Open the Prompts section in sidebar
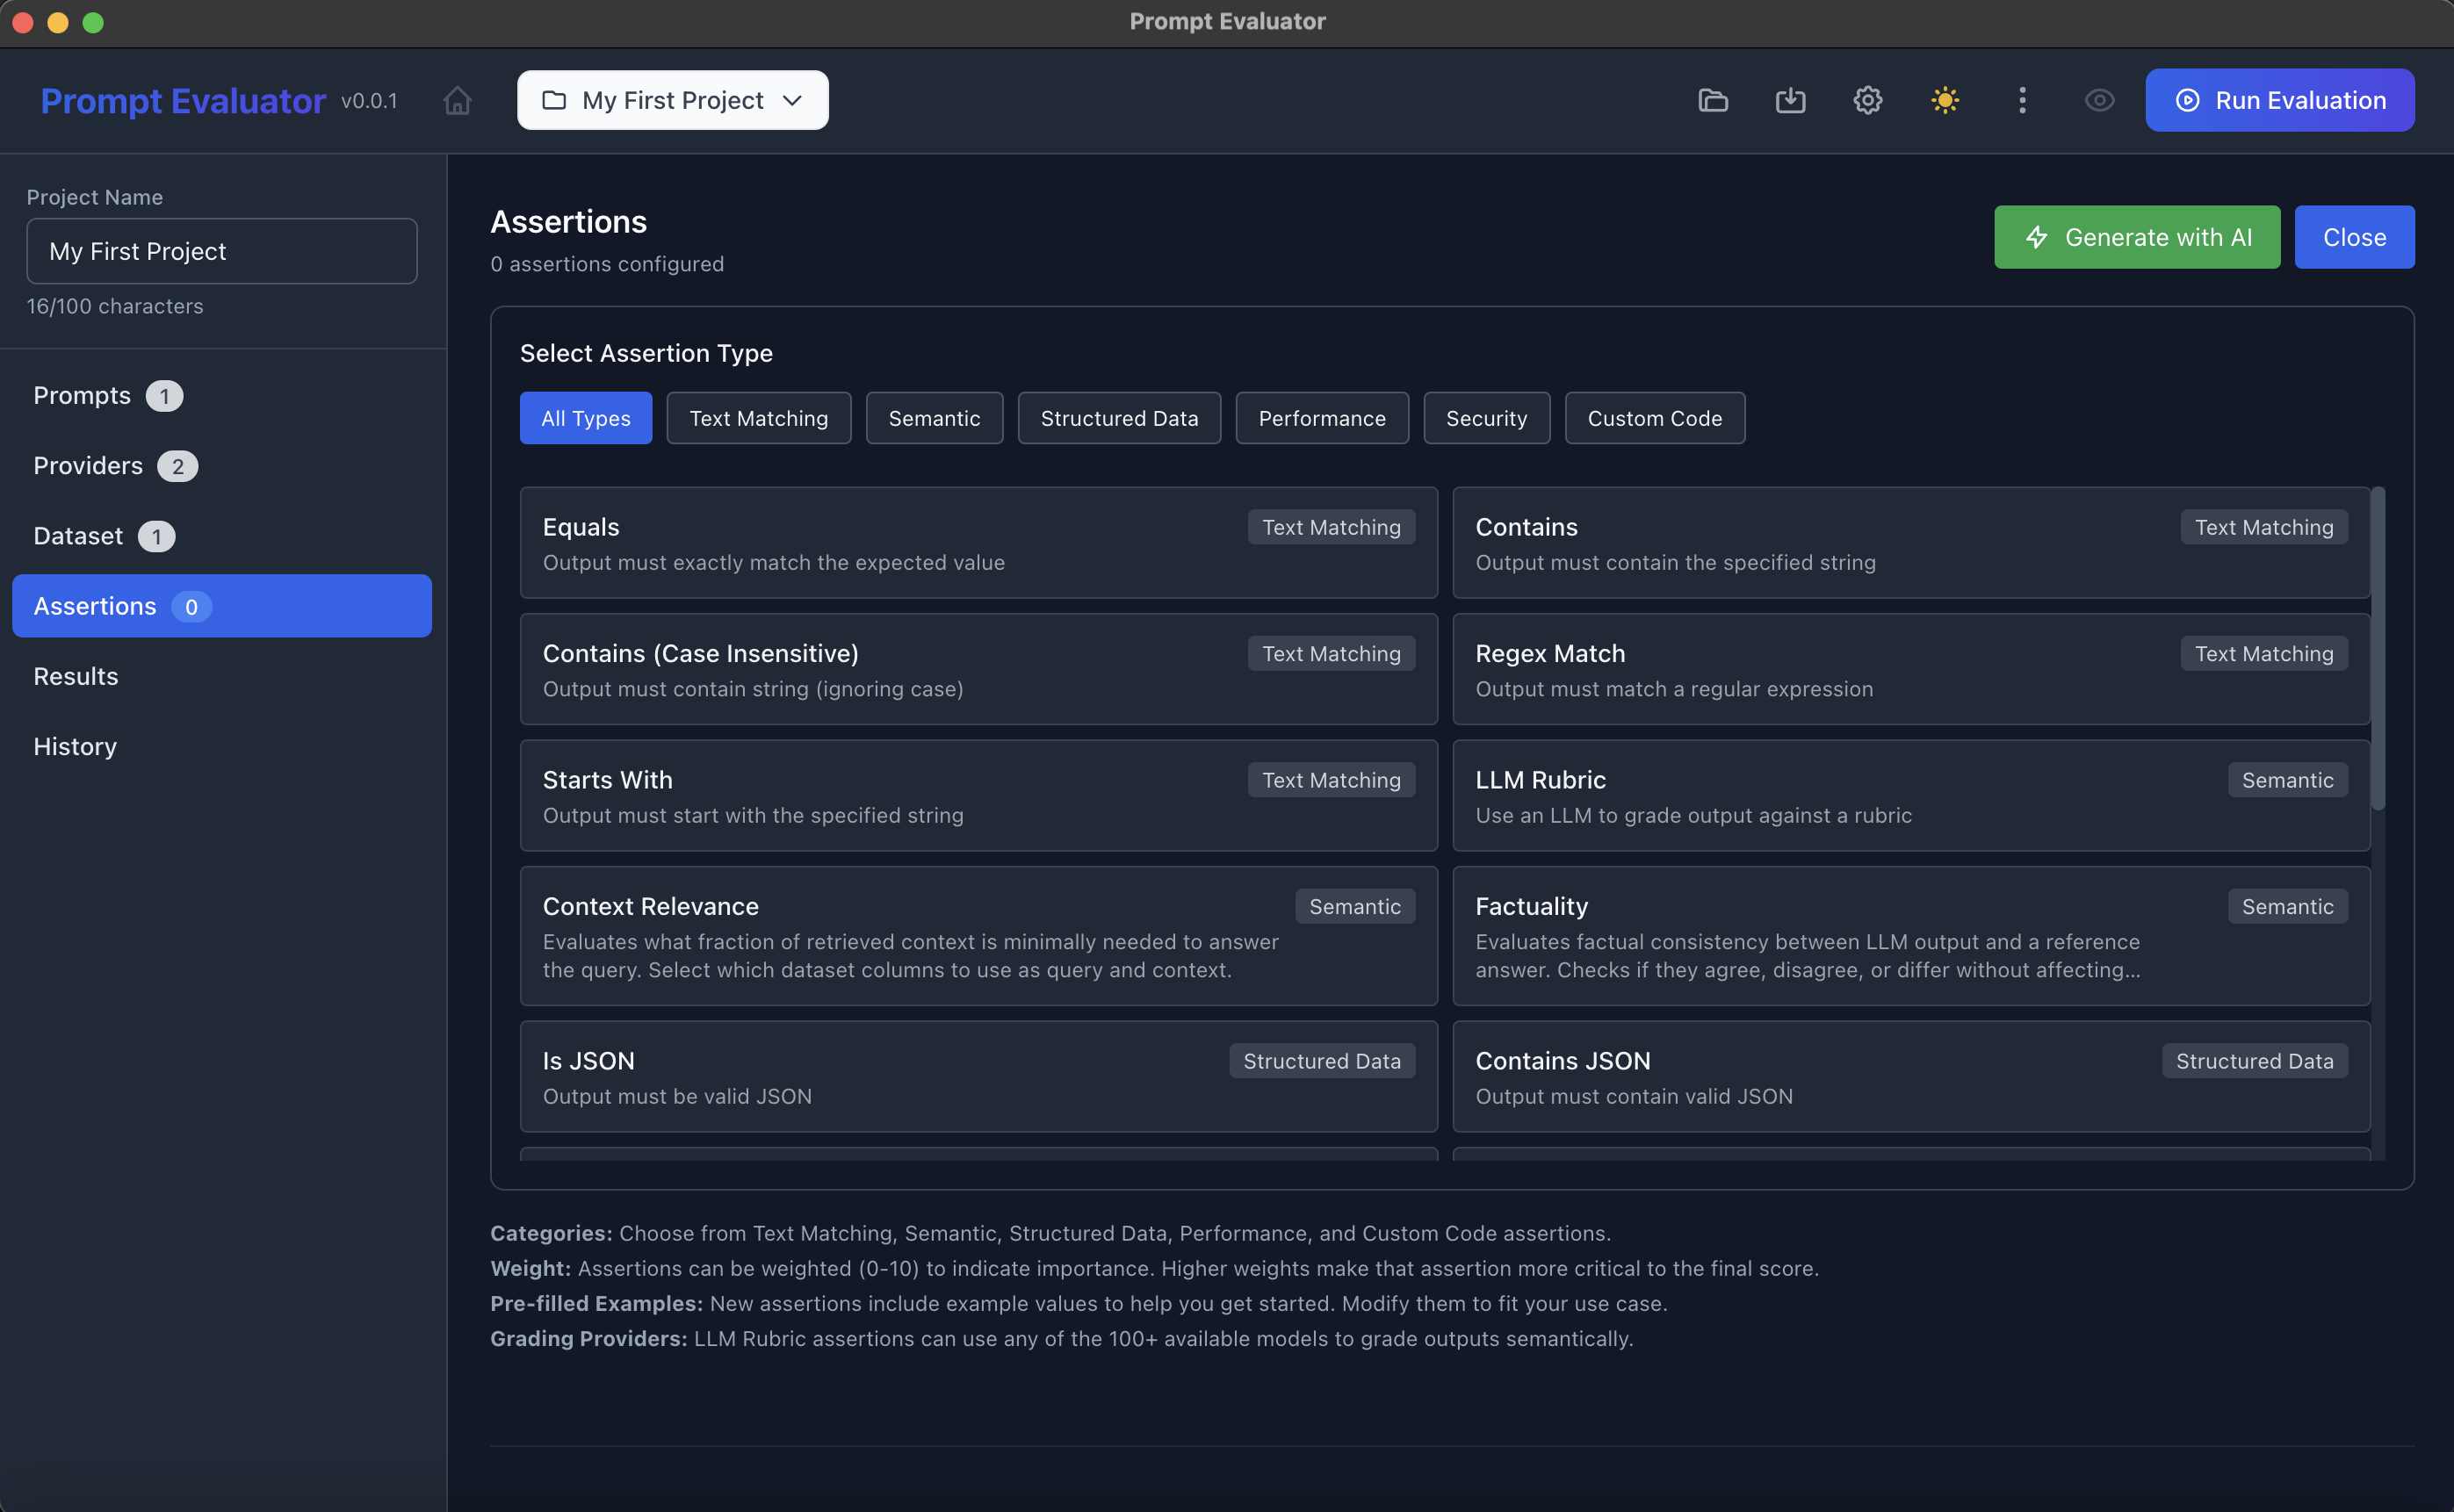Image resolution: width=2454 pixels, height=1512 pixels. pyautogui.click(x=82, y=395)
